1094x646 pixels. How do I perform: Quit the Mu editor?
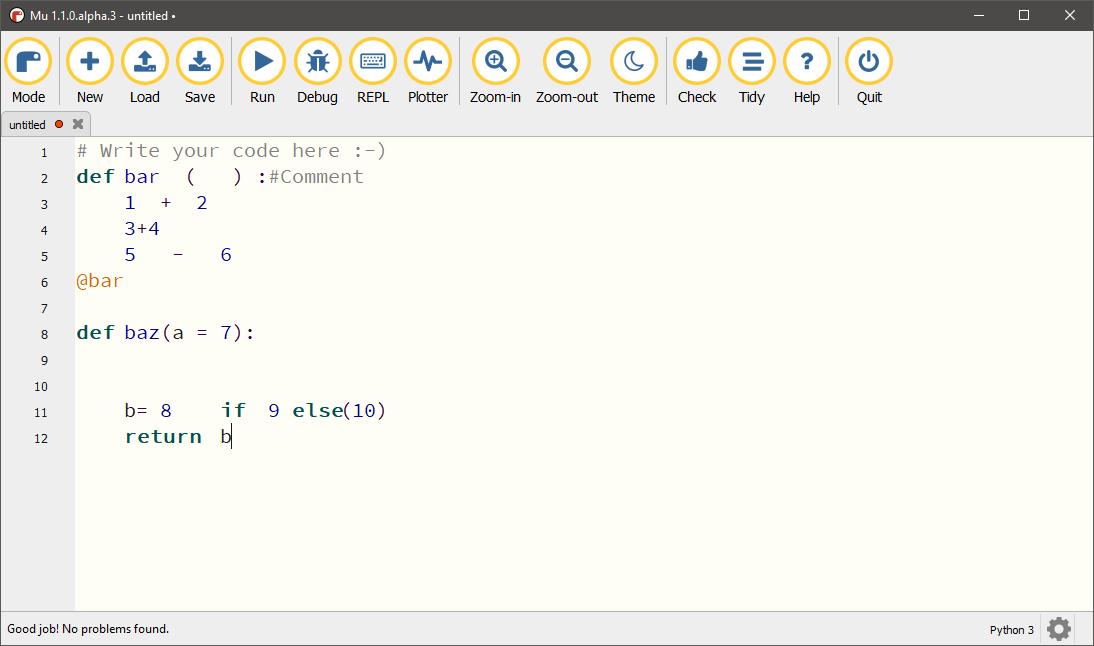[867, 62]
